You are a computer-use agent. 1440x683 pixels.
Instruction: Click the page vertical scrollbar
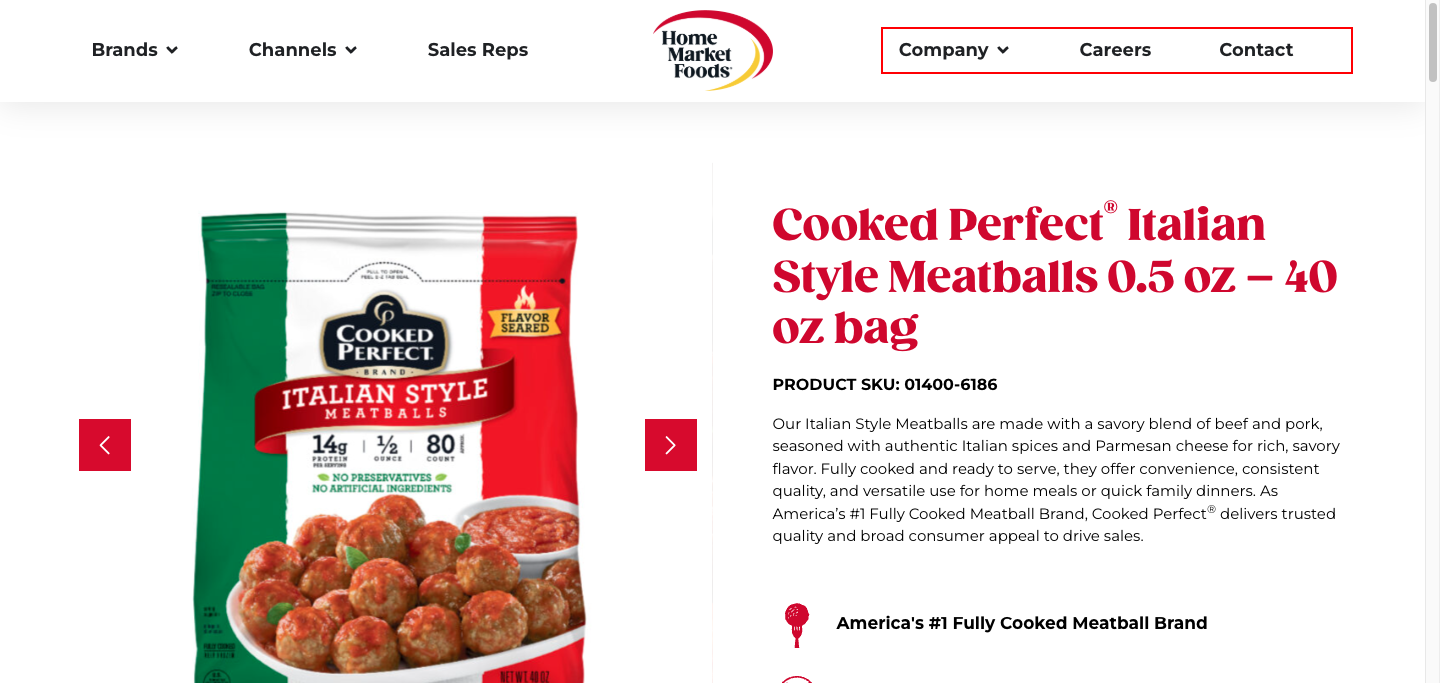[x=1432, y=342]
